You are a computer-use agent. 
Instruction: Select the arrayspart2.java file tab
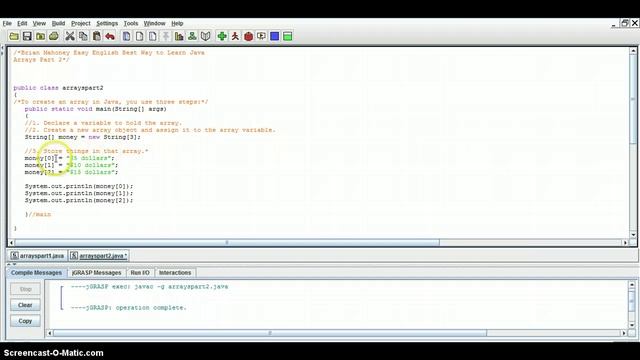(x=98, y=256)
